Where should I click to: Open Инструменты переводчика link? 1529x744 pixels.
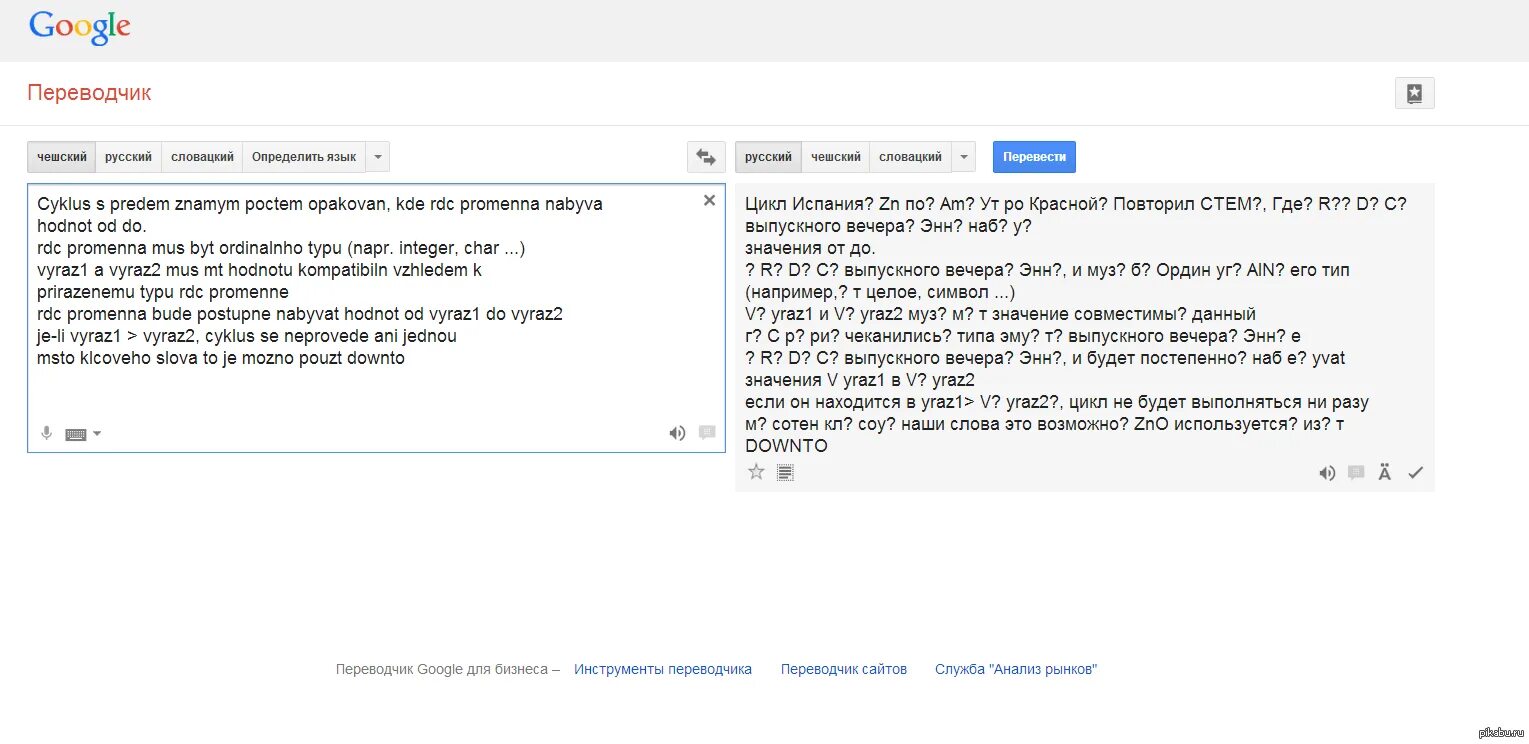(x=663, y=669)
